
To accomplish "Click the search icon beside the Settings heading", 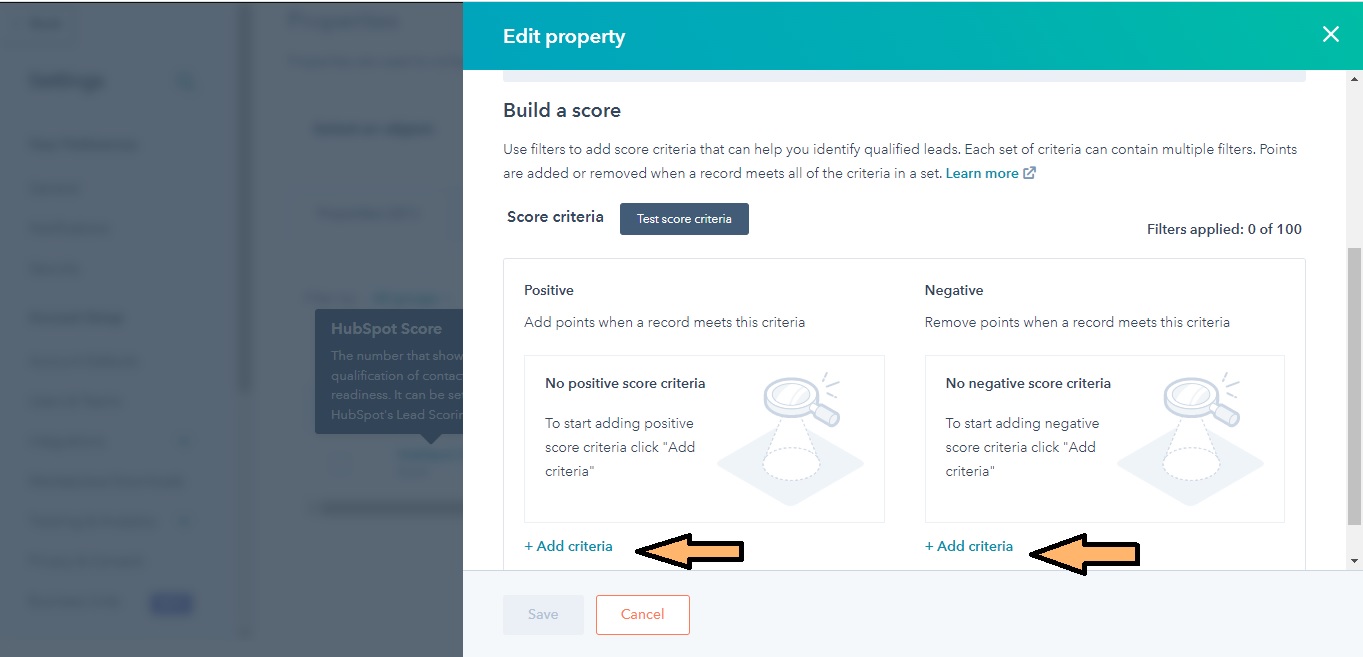I will pos(185,82).
